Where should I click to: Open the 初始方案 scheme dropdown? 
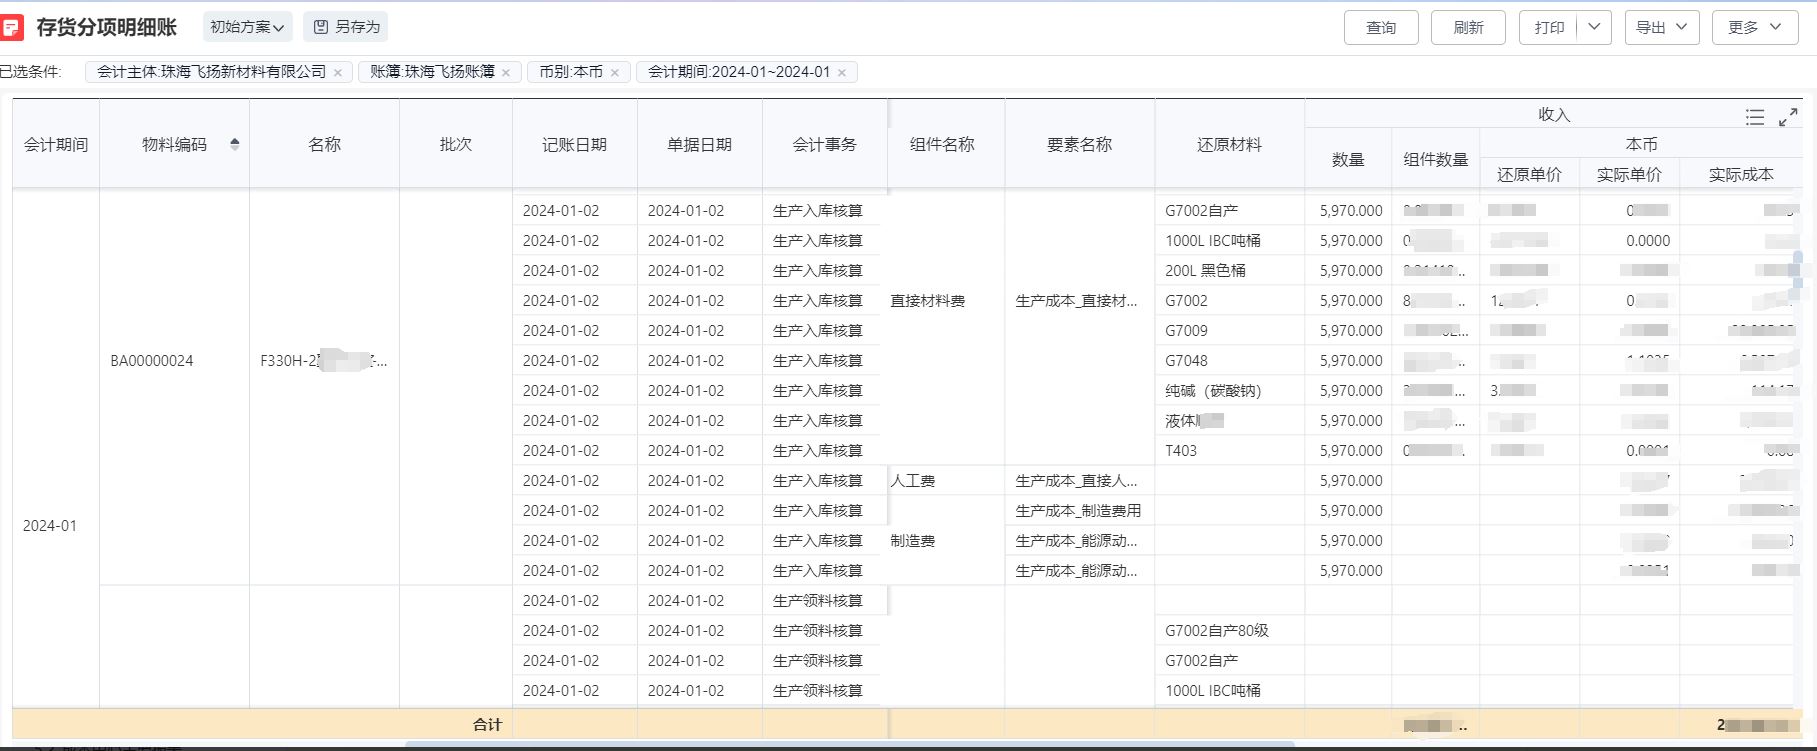247,27
